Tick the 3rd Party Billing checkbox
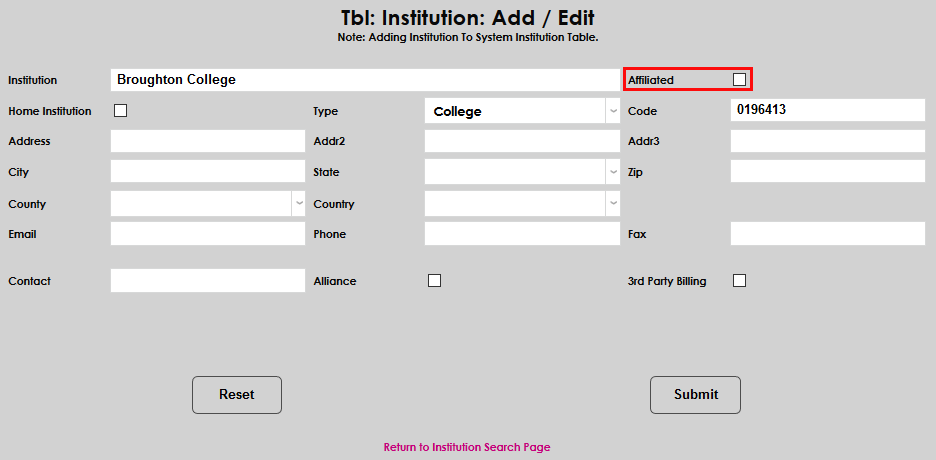 (739, 281)
